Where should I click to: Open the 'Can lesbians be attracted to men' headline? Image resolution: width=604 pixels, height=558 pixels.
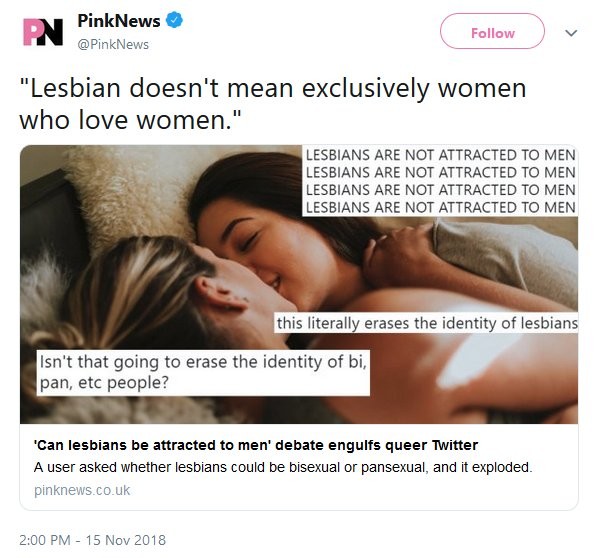[256, 445]
